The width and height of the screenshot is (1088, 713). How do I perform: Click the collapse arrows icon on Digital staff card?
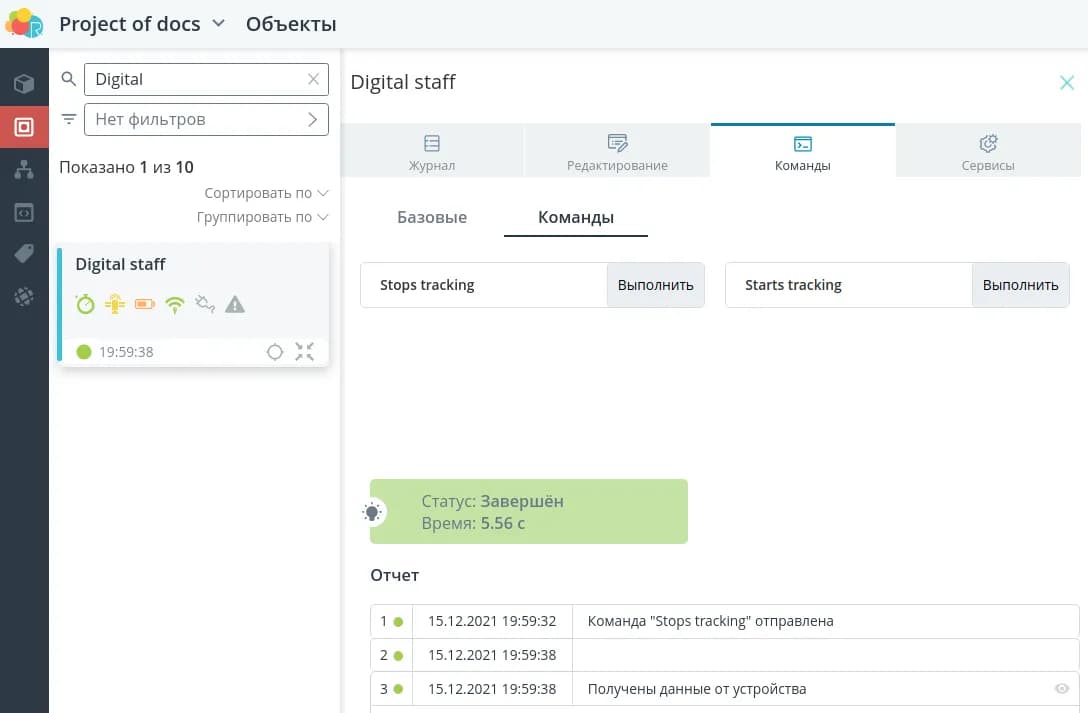click(305, 352)
